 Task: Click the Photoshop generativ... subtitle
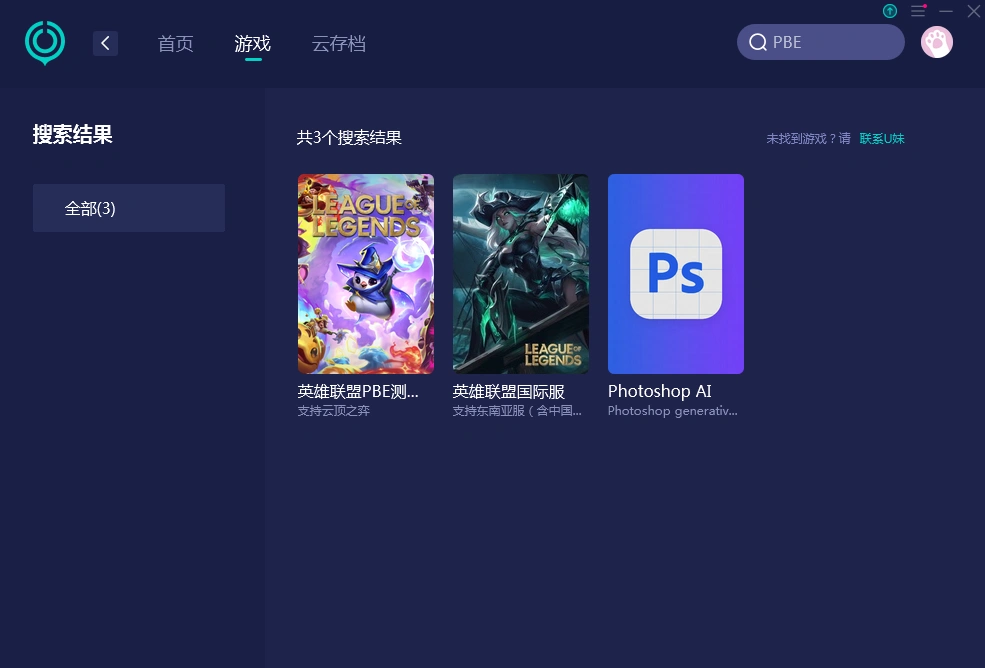tap(673, 411)
